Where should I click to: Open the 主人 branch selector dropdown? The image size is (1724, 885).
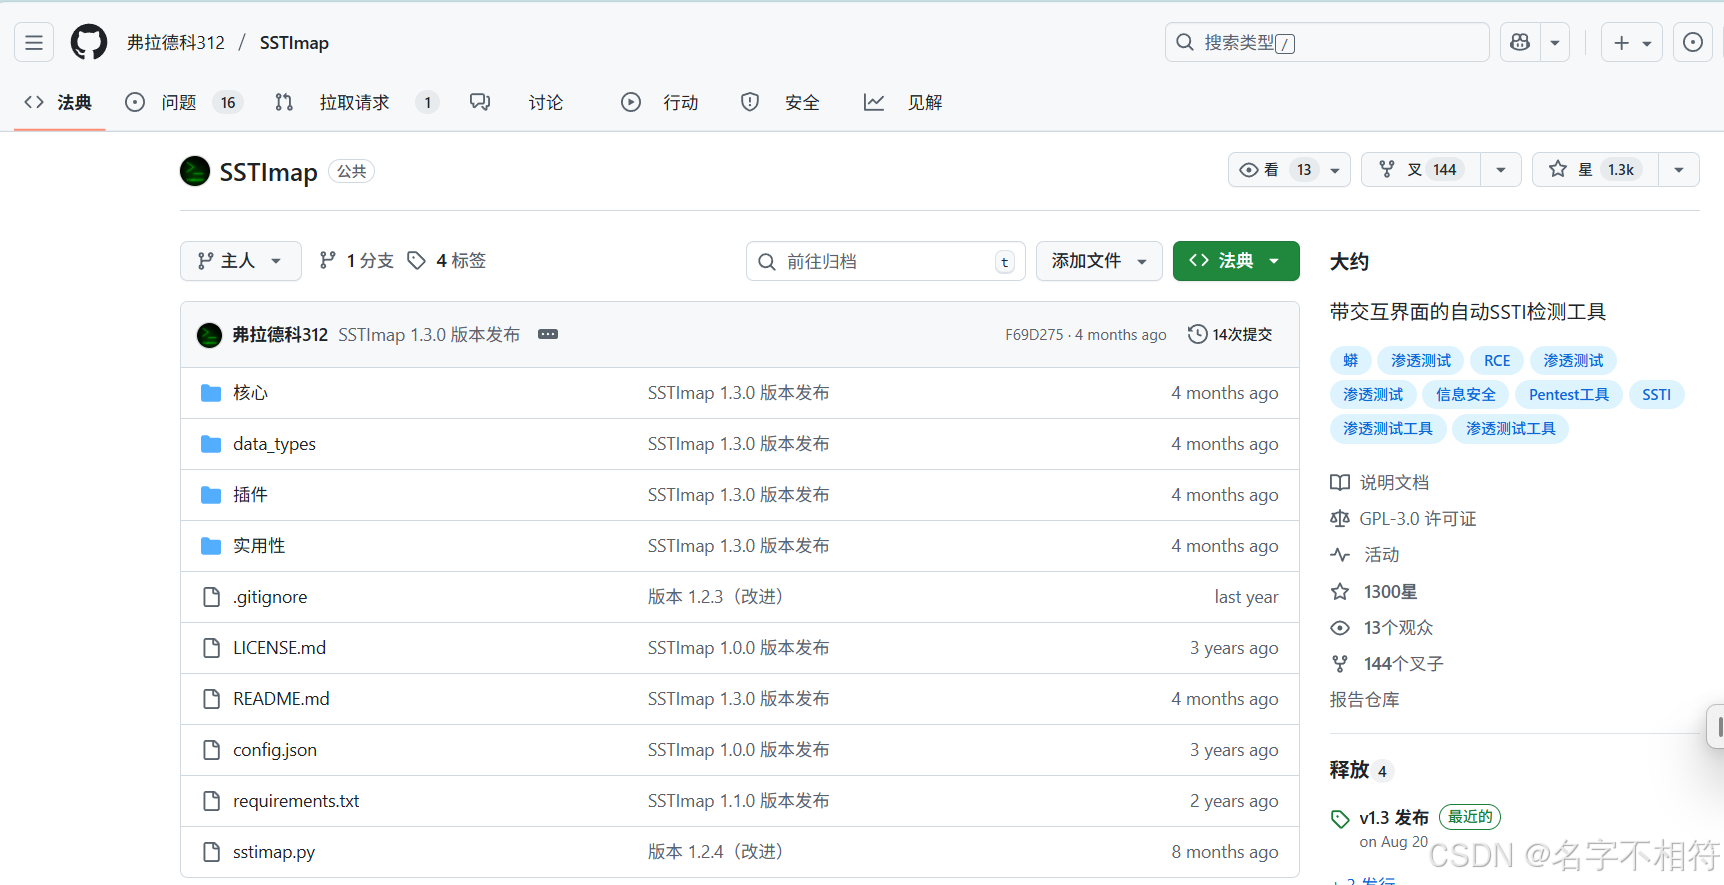pos(240,261)
